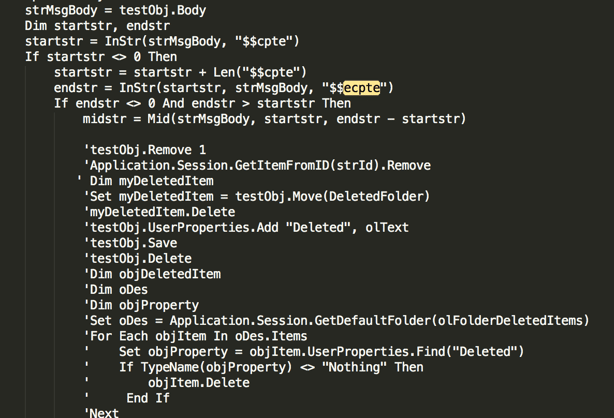This screenshot has height=418, width=614.
Task: Click the "'myDeletedItem.Delete" comment line
Action: click(x=159, y=212)
